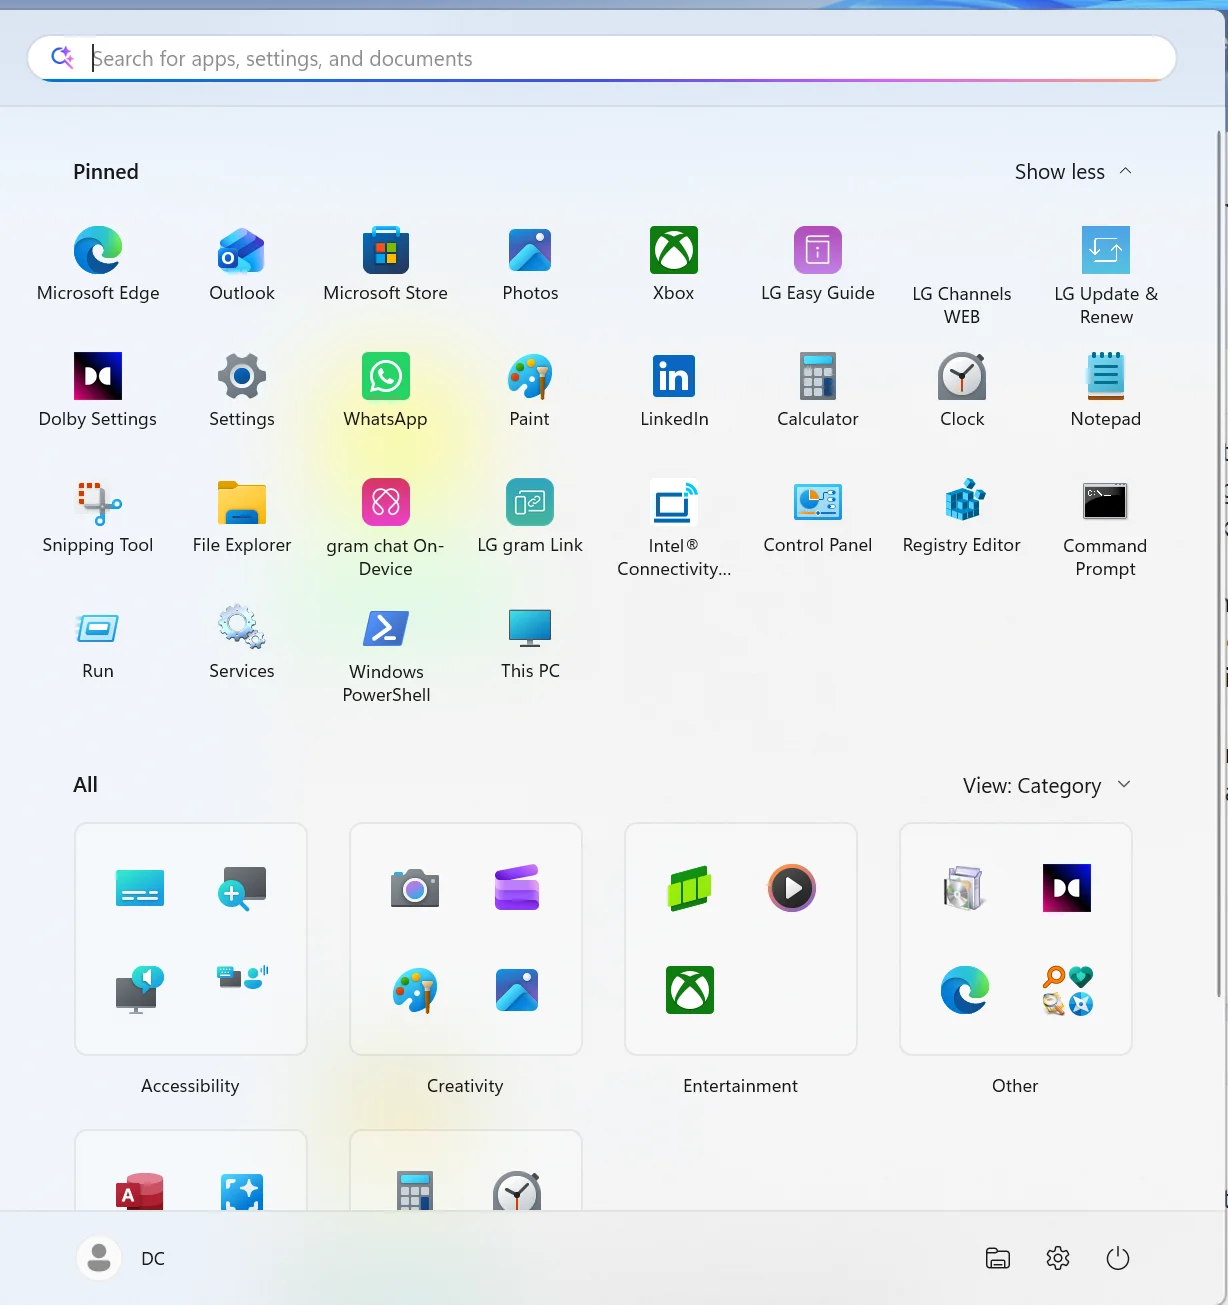The image size is (1228, 1305).
Task: Open Windows PowerShell
Action: 386,656
